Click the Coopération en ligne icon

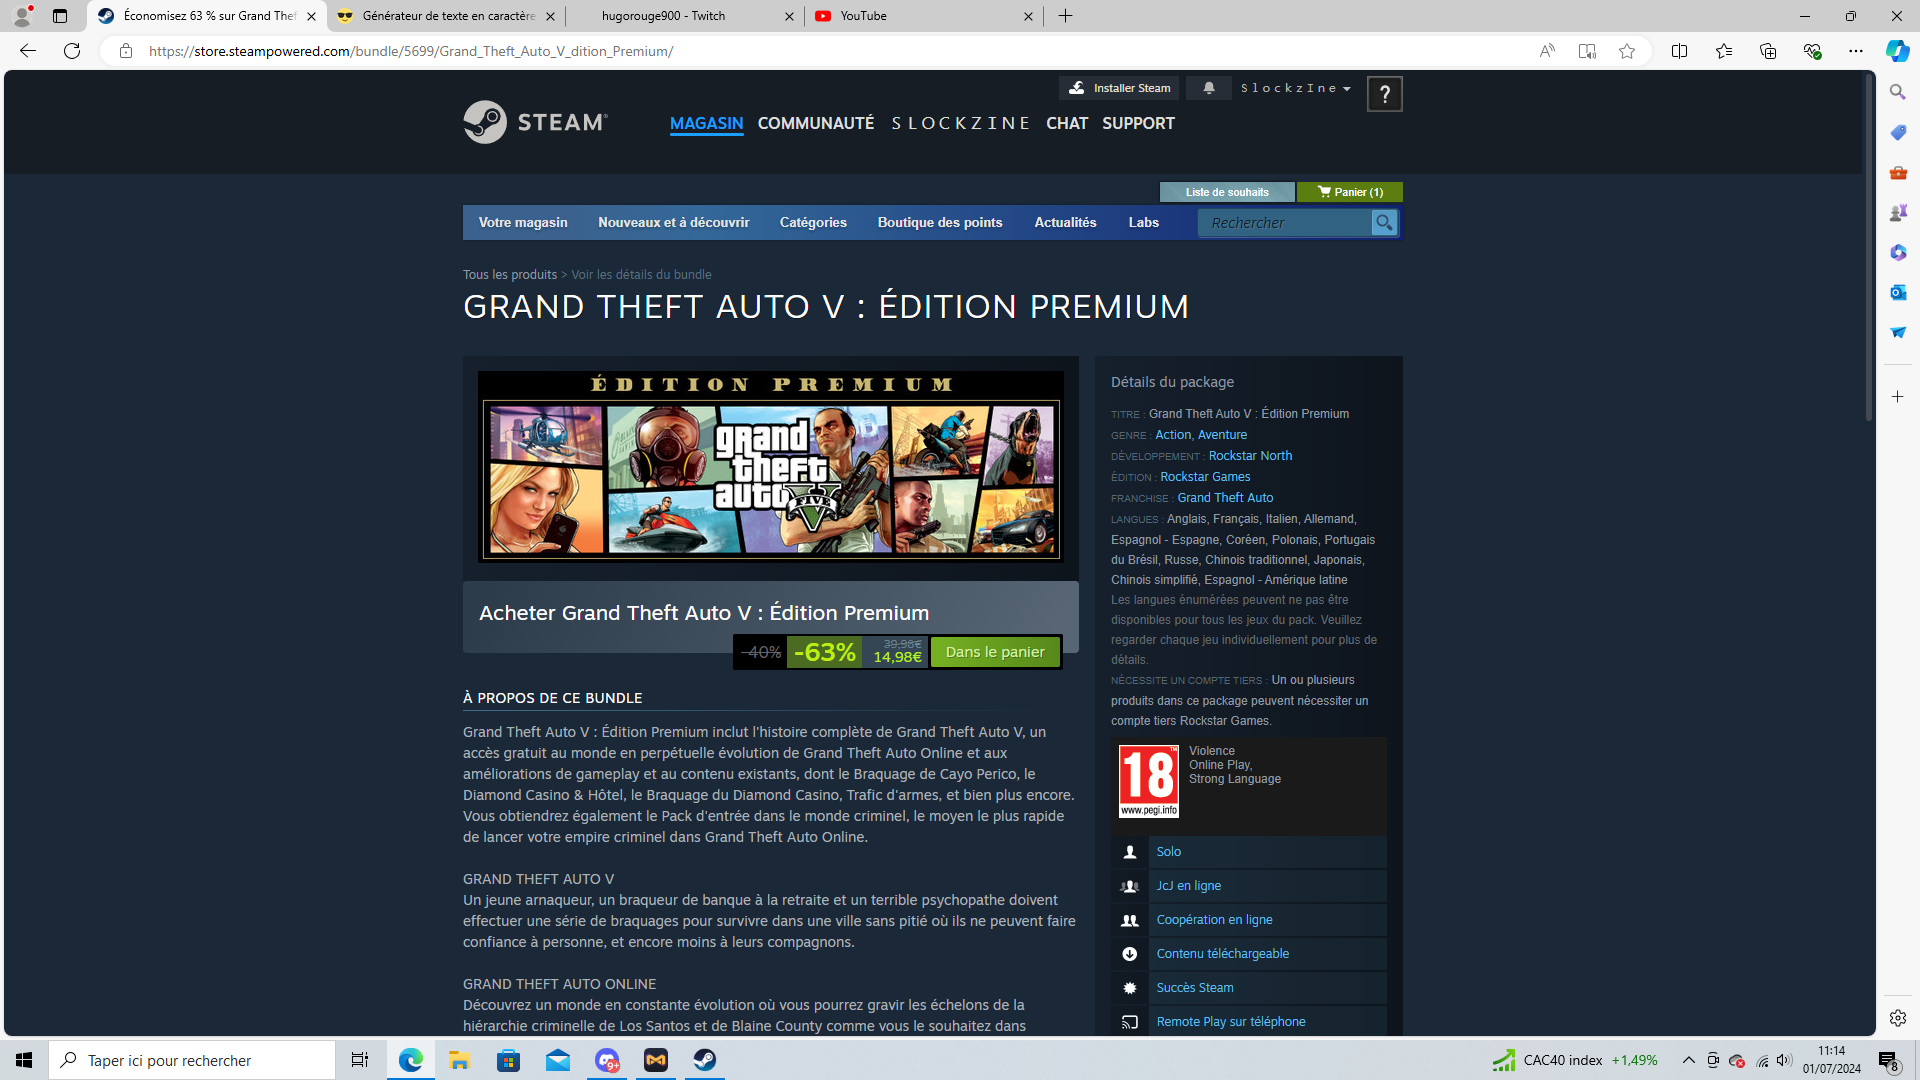(1130, 920)
